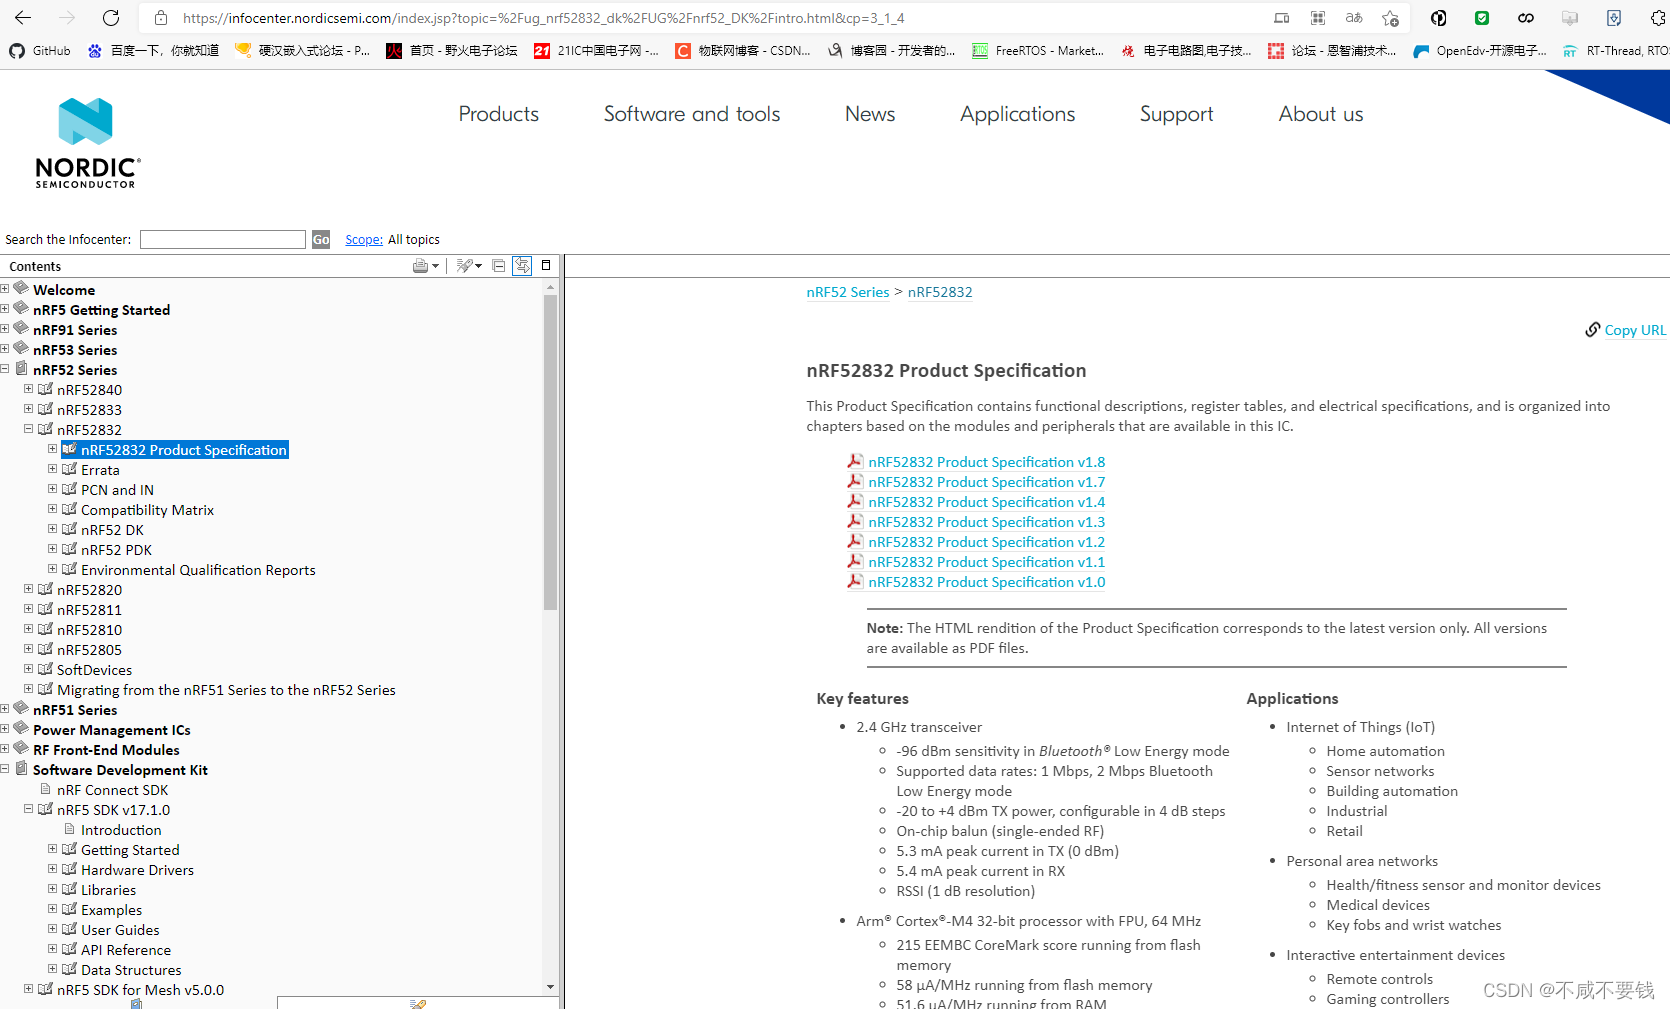Screen dimensions: 1670x1009
Task: Open the print icon dropdown arrow
Action: point(436,266)
